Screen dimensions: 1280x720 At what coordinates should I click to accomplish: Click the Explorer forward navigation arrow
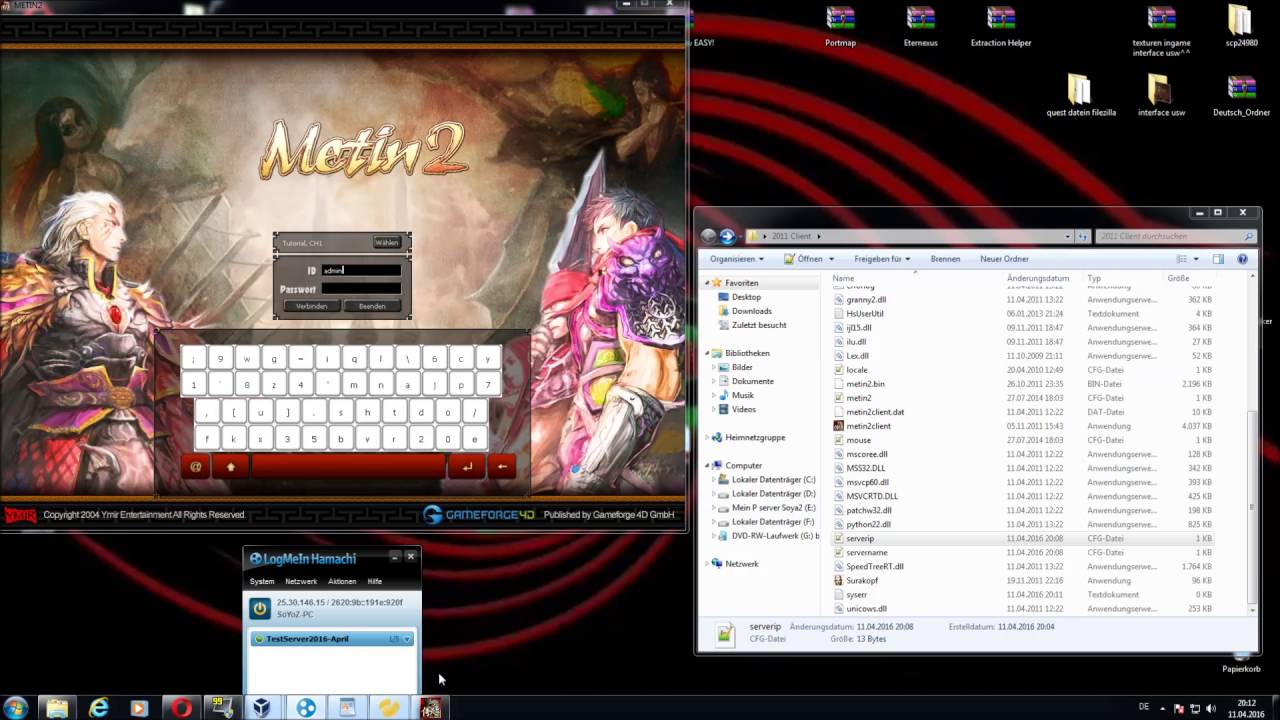tap(727, 236)
